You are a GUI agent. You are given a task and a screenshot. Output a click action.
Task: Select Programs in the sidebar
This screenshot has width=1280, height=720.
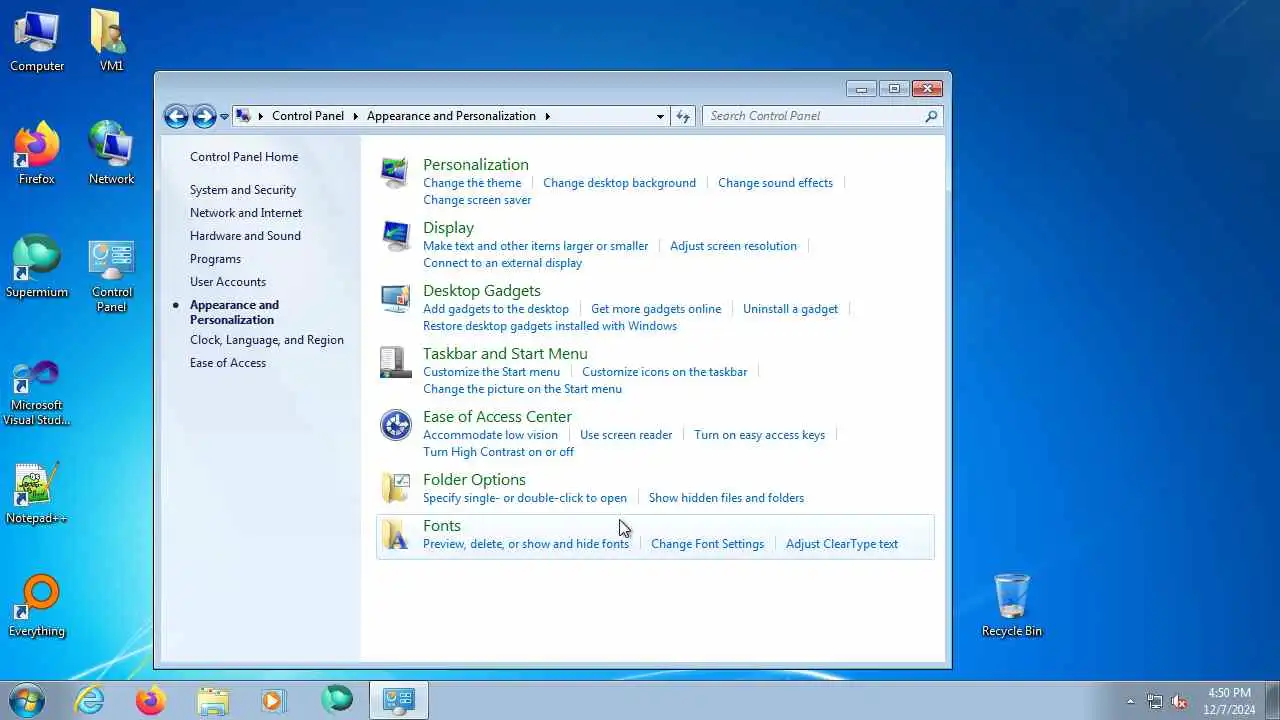tap(215, 259)
